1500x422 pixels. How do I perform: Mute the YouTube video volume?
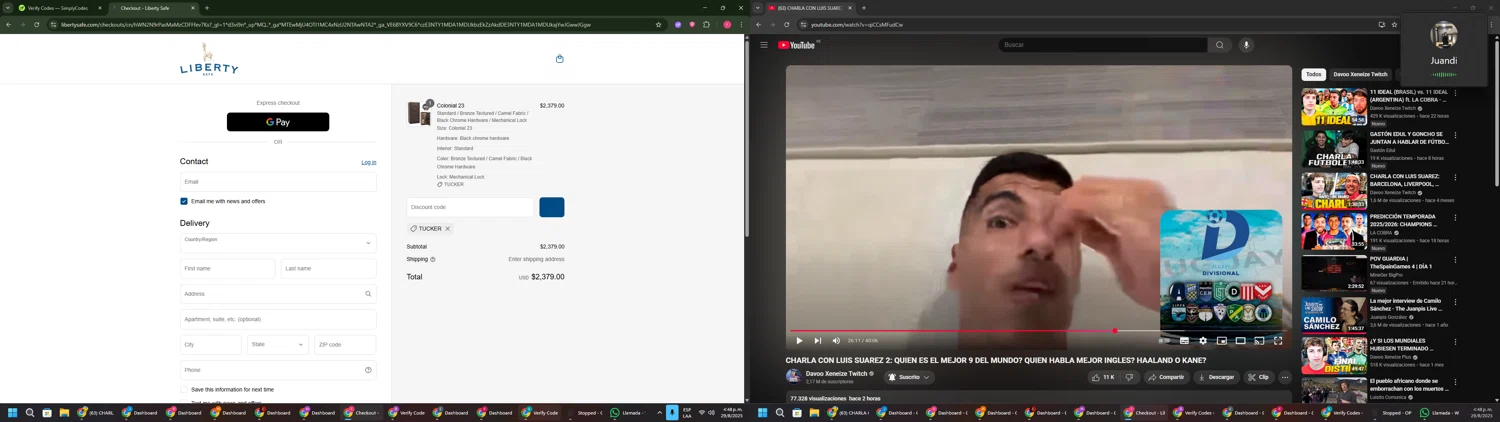pyautogui.click(x=836, y=341)
